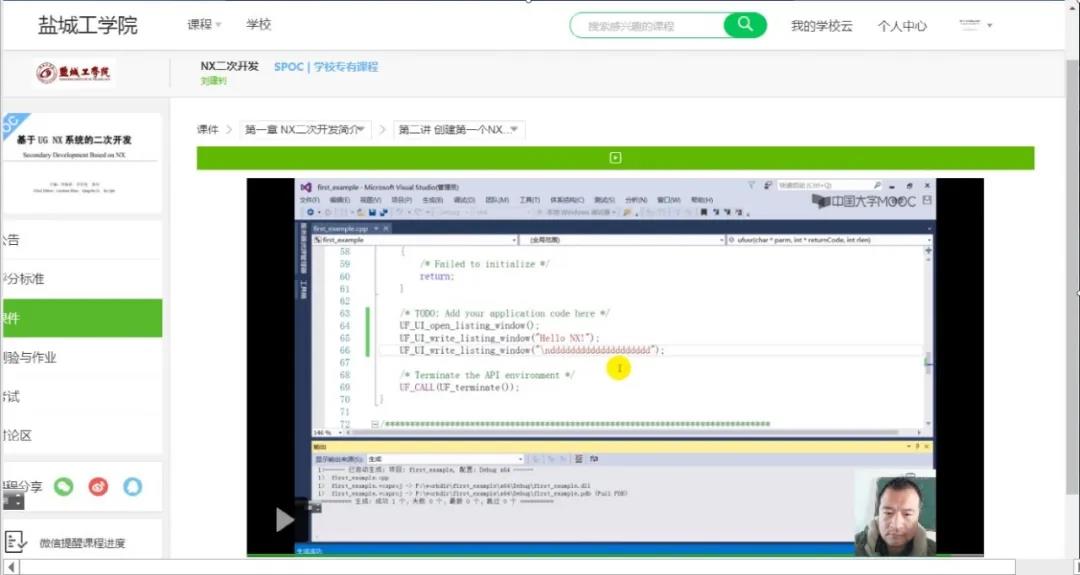This screenshot has height=575, width=1080.
Task: Share course via Weibo icon
Action: [x=98, y=486]
